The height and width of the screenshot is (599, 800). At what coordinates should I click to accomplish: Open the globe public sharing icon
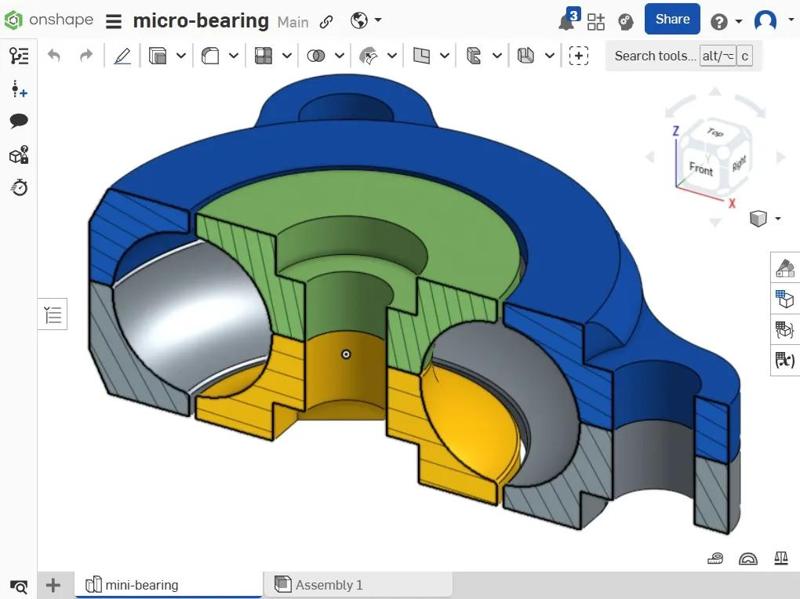coord(359,20)
